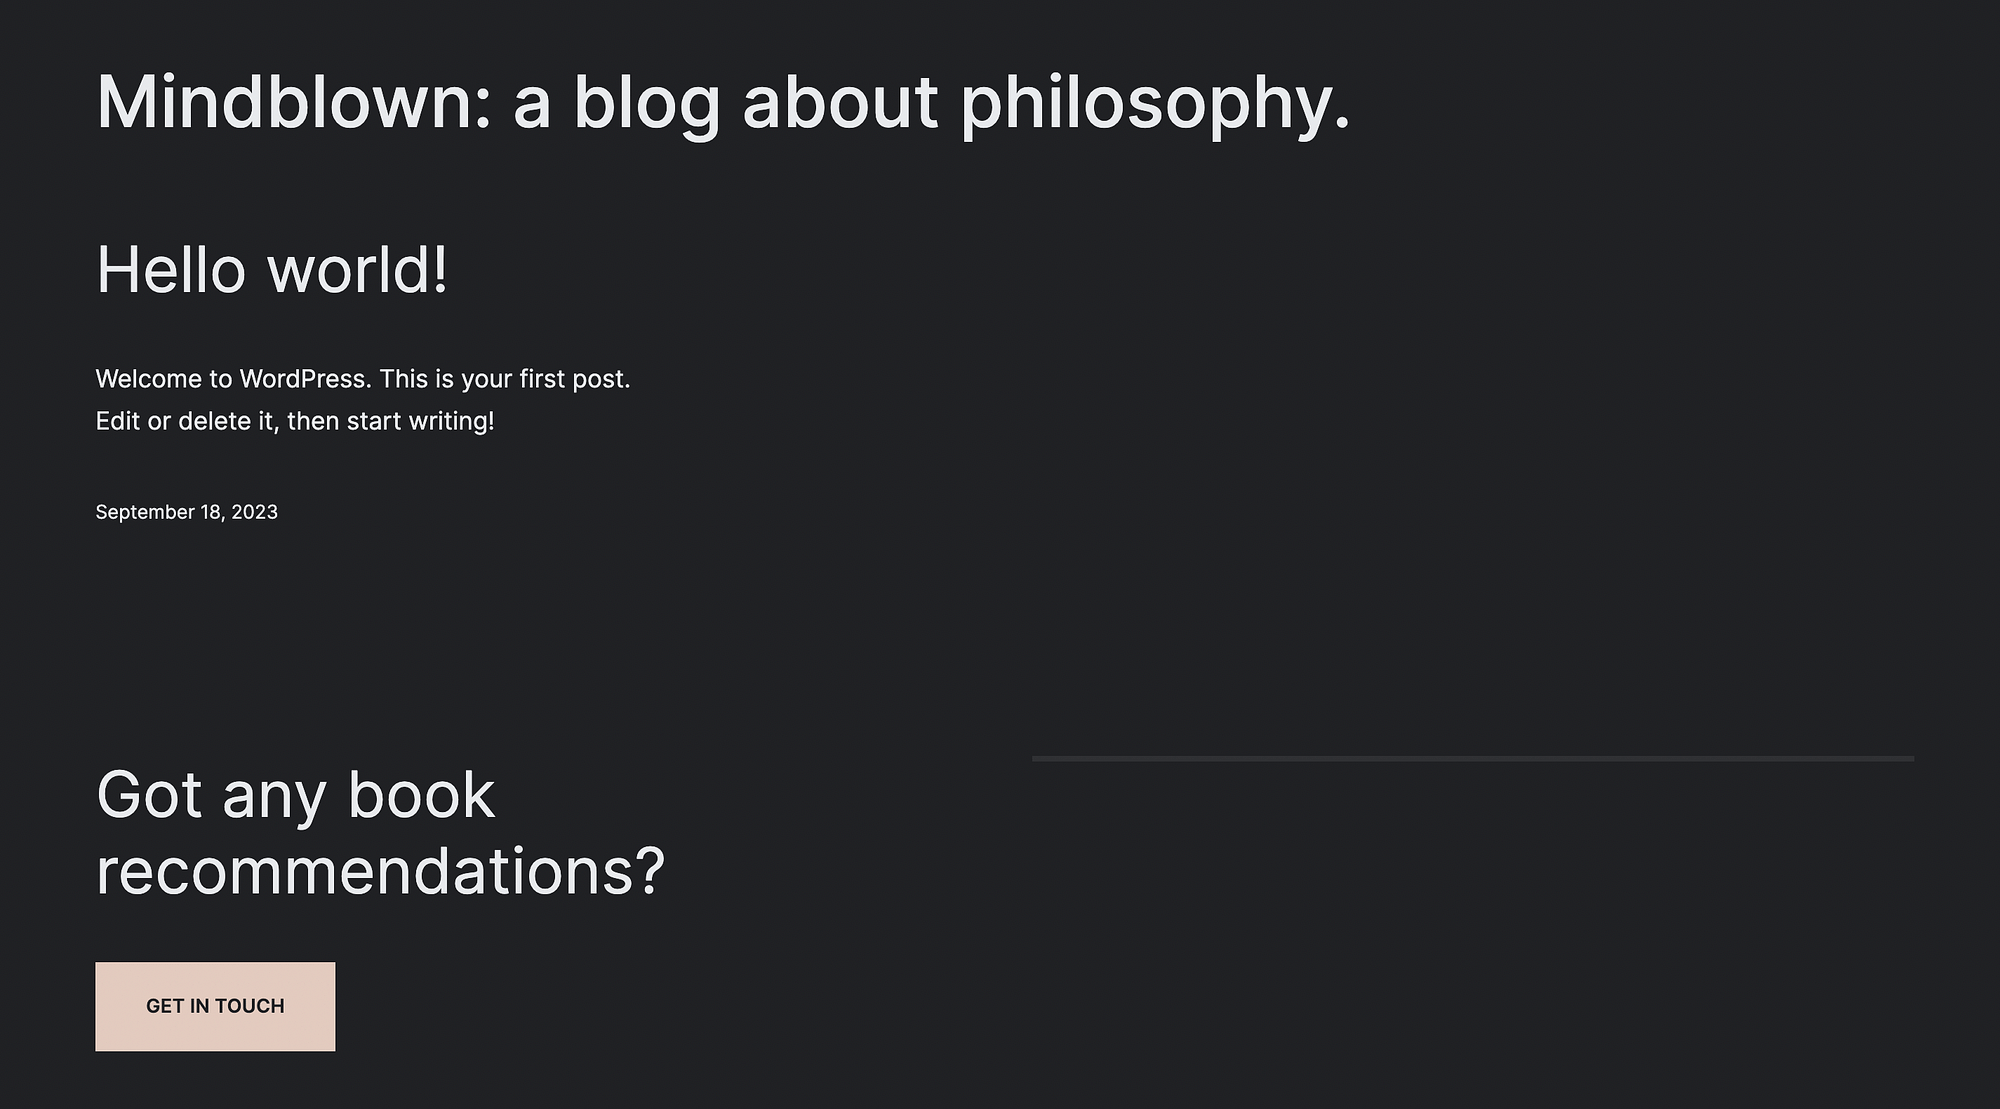Click the September 18, 2023 post date

pos(186,512)
